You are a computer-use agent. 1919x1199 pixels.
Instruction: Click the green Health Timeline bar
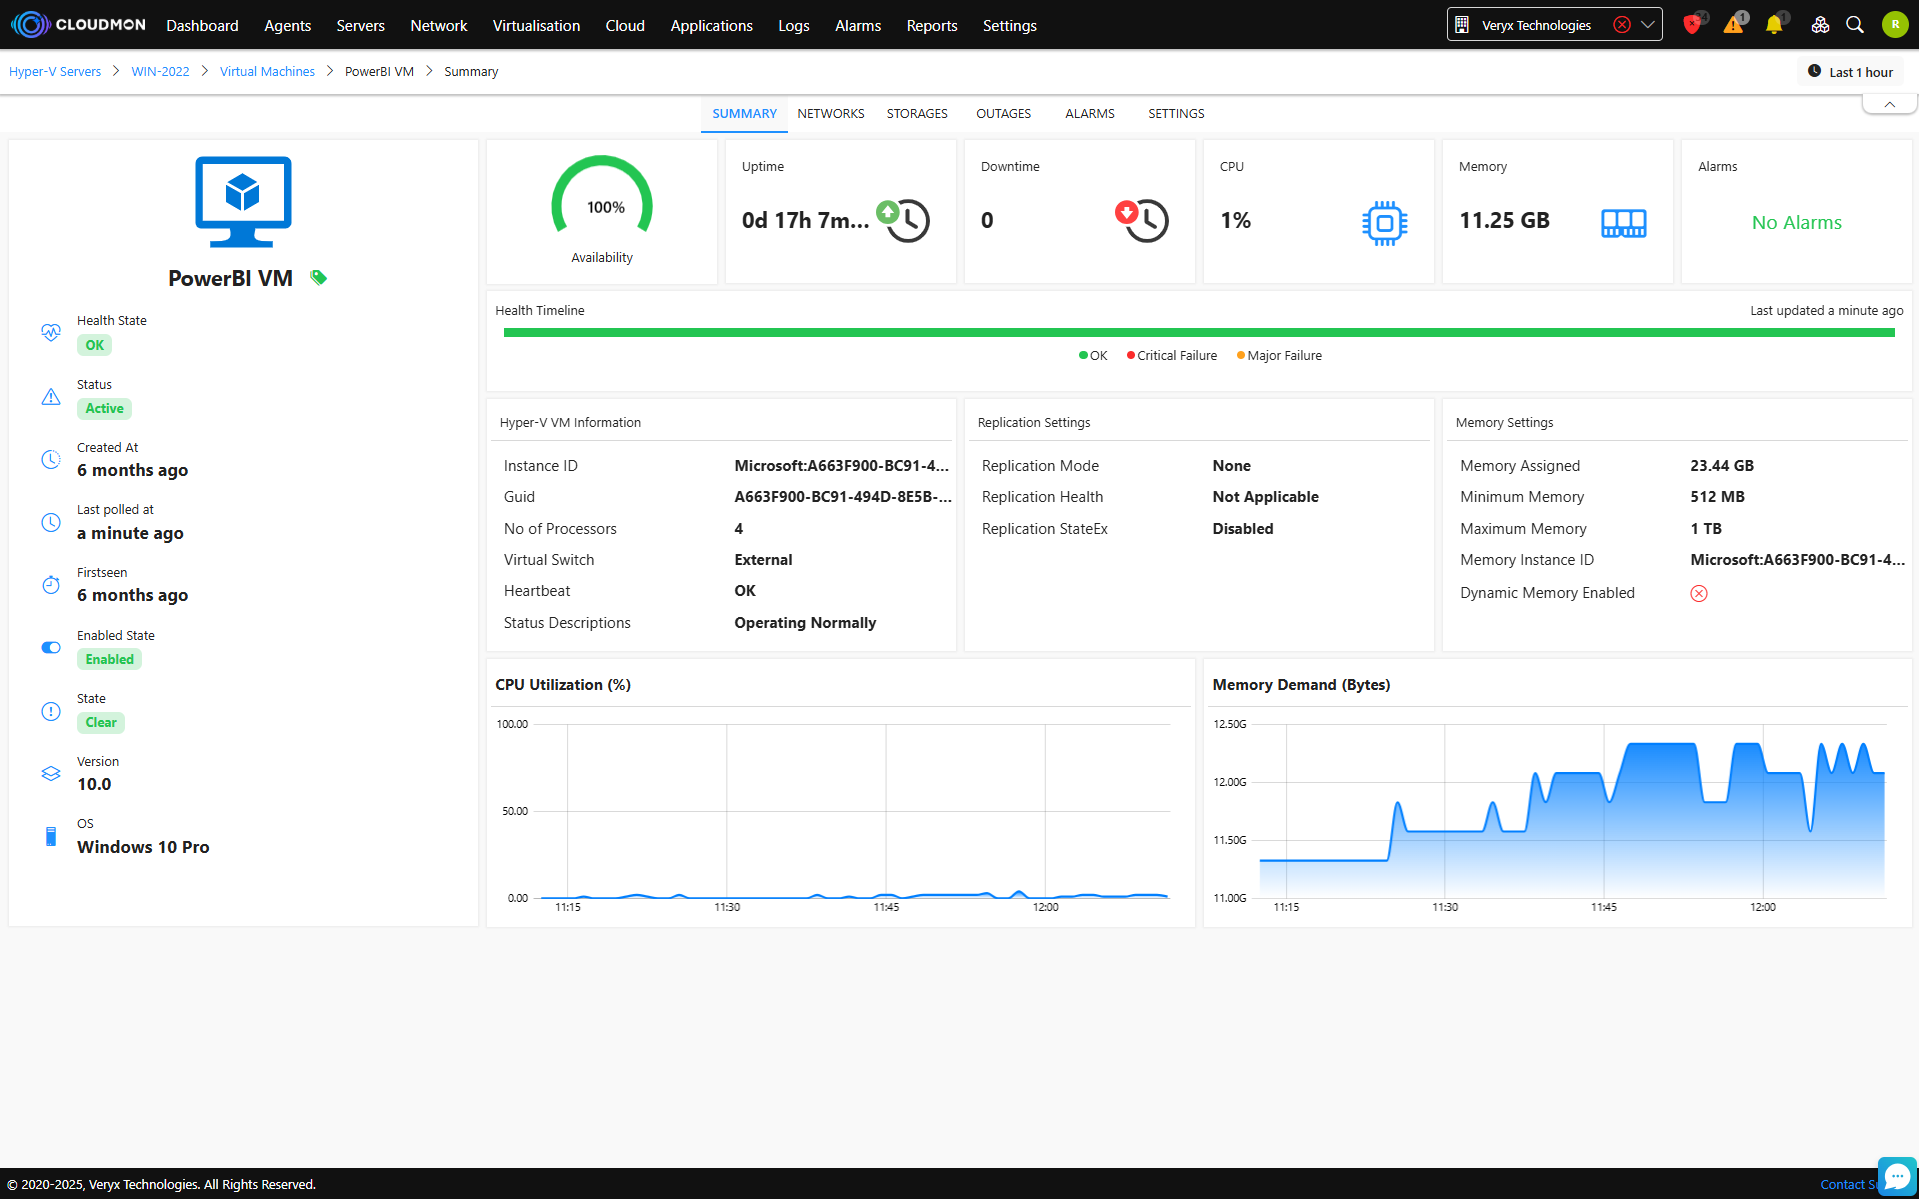1198,333
